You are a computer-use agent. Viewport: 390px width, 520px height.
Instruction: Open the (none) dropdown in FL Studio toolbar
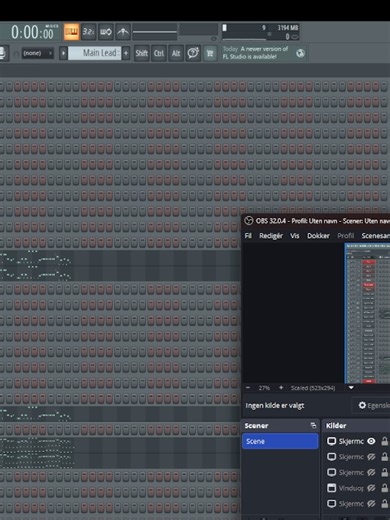(x=38, y=53)
